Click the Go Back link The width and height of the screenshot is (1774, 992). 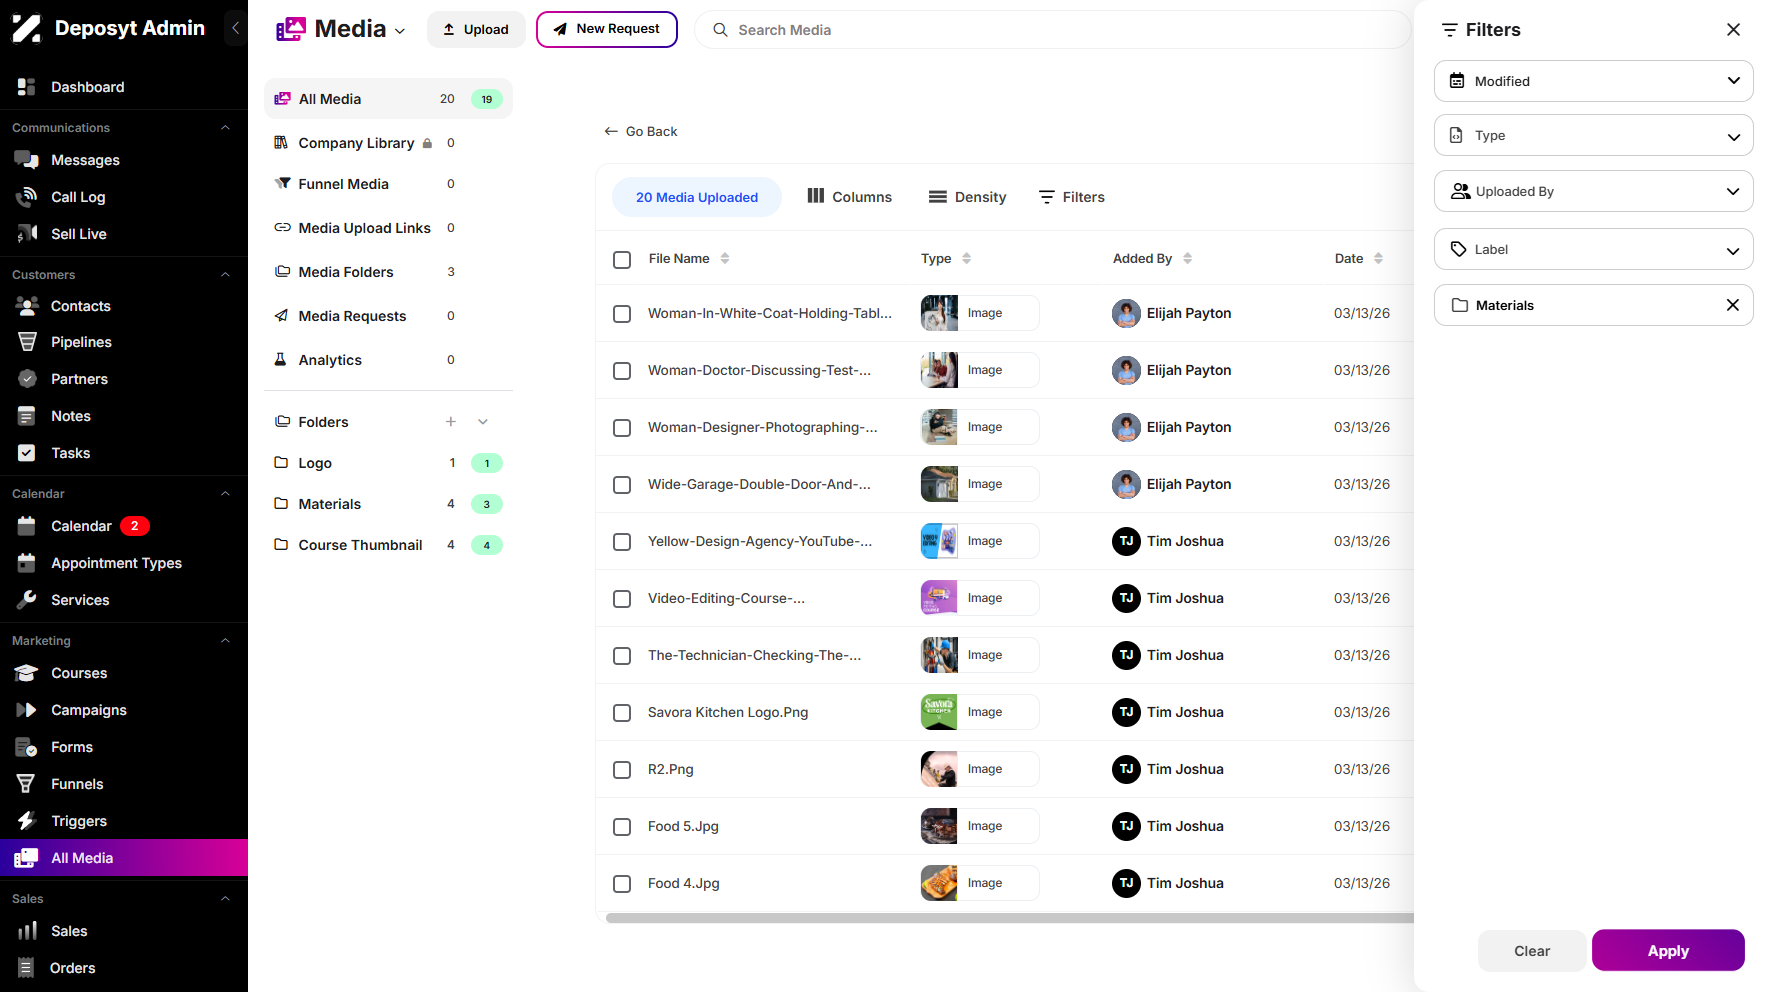click(x=641, y=131)
